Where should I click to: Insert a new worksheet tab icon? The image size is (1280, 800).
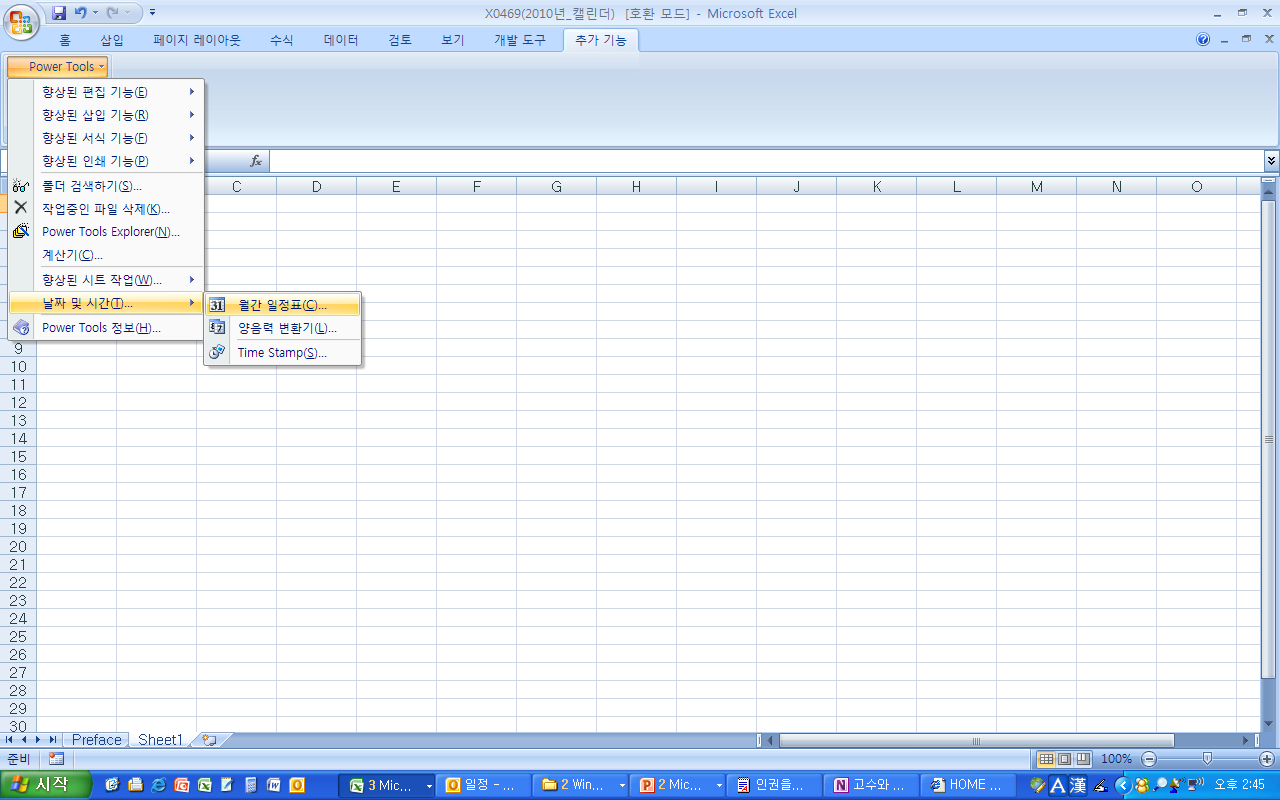[x=209, y=740]
